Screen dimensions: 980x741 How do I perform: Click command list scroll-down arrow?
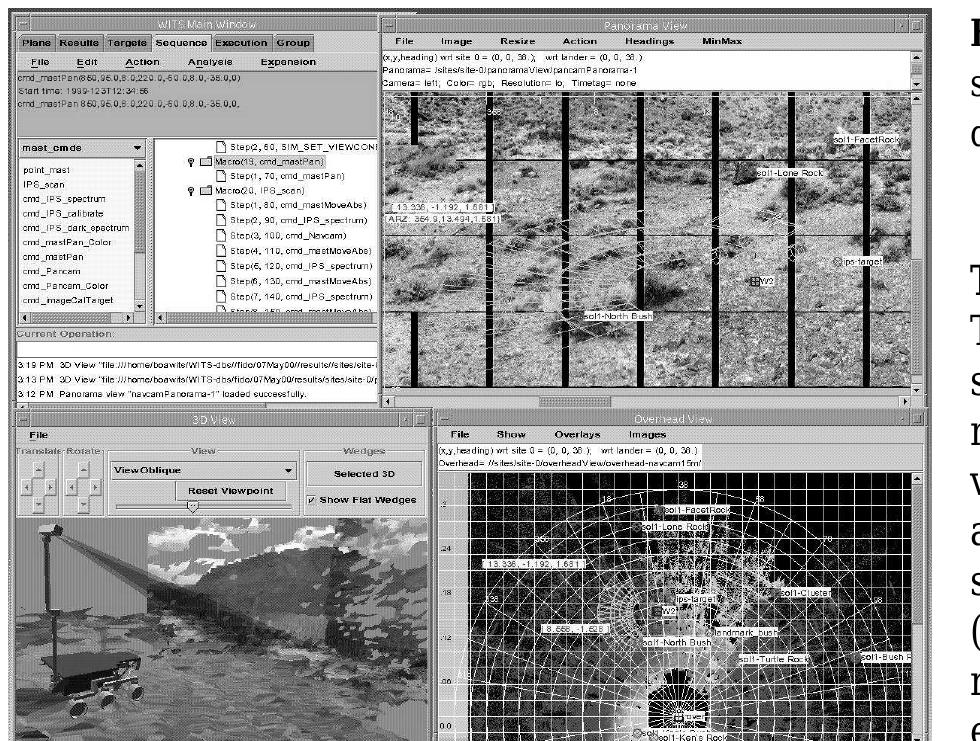coord(139,306)
